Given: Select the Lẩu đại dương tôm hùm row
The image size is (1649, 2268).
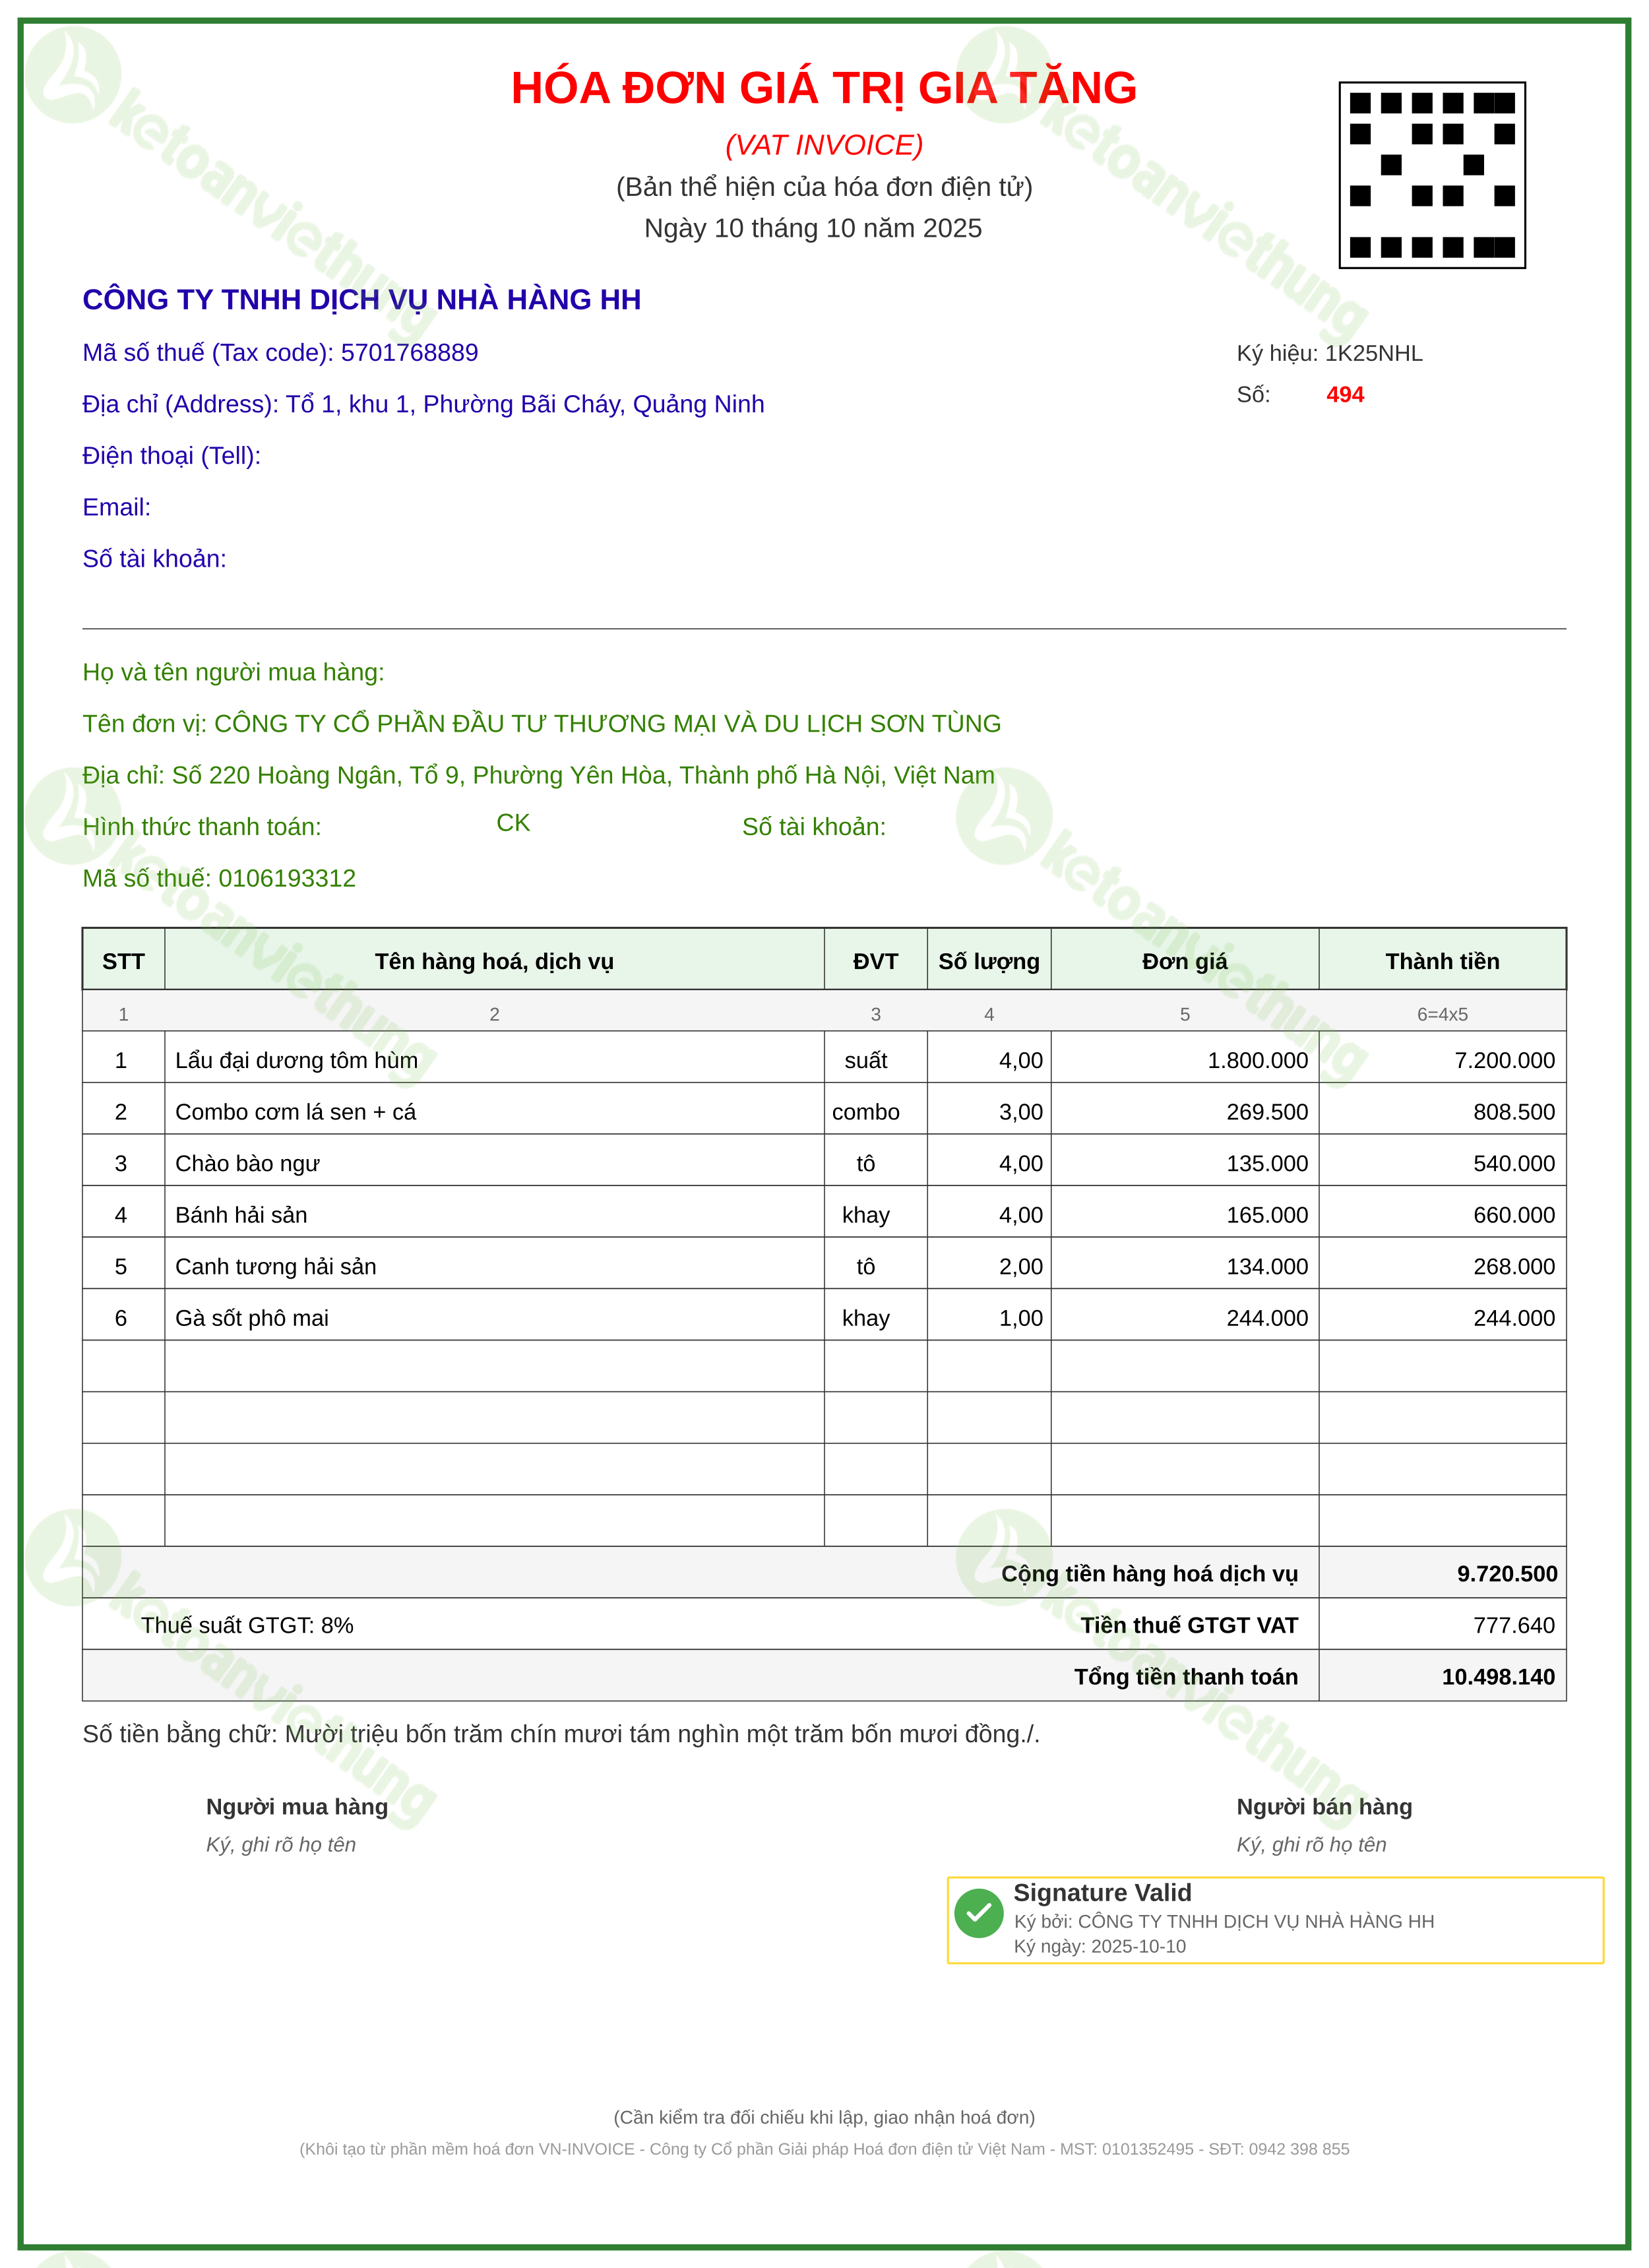Looking at the screenshot, I should (824, 1060).
